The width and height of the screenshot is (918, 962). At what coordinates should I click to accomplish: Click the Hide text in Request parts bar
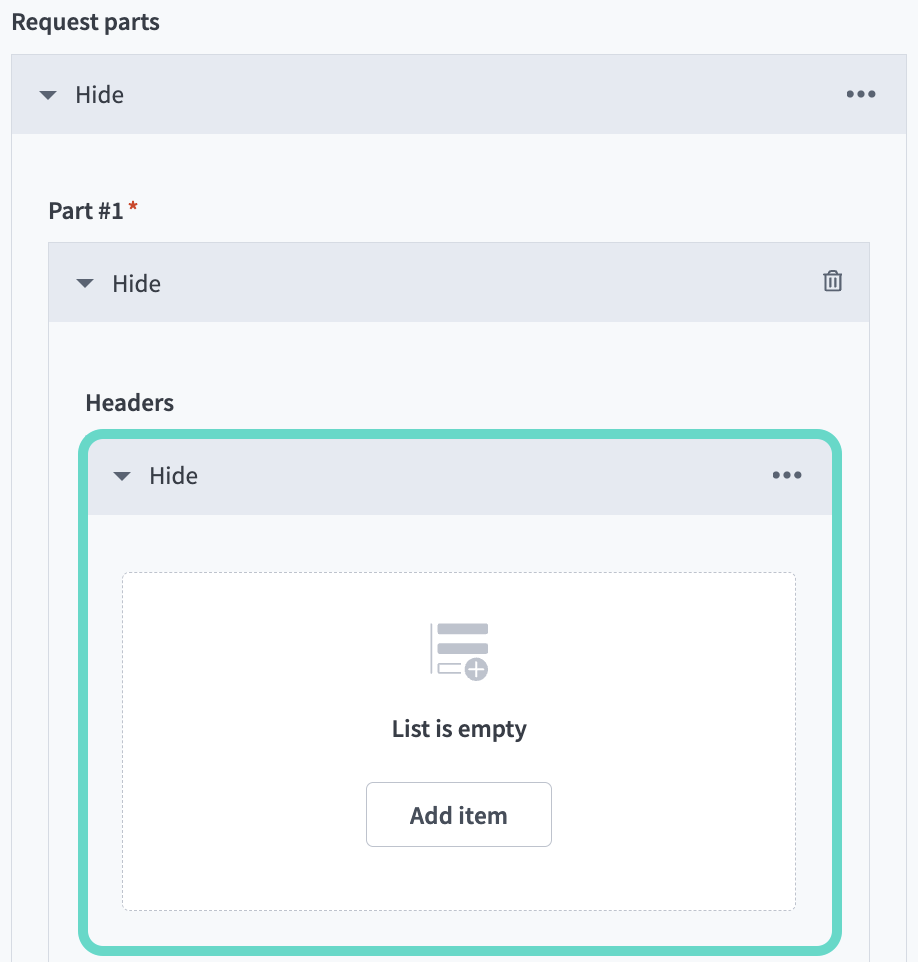coord(100,95)
